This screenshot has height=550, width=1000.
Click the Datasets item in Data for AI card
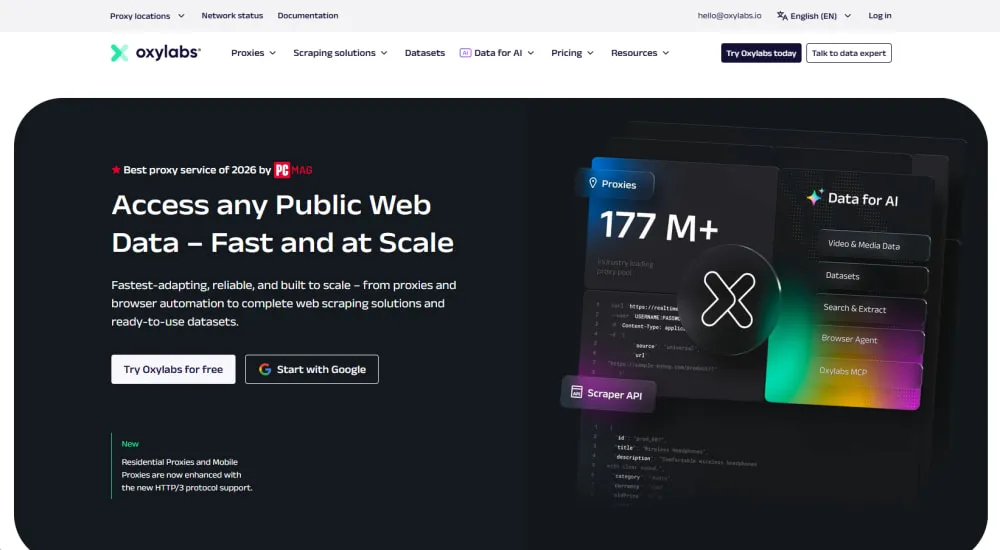pos(872,276)
